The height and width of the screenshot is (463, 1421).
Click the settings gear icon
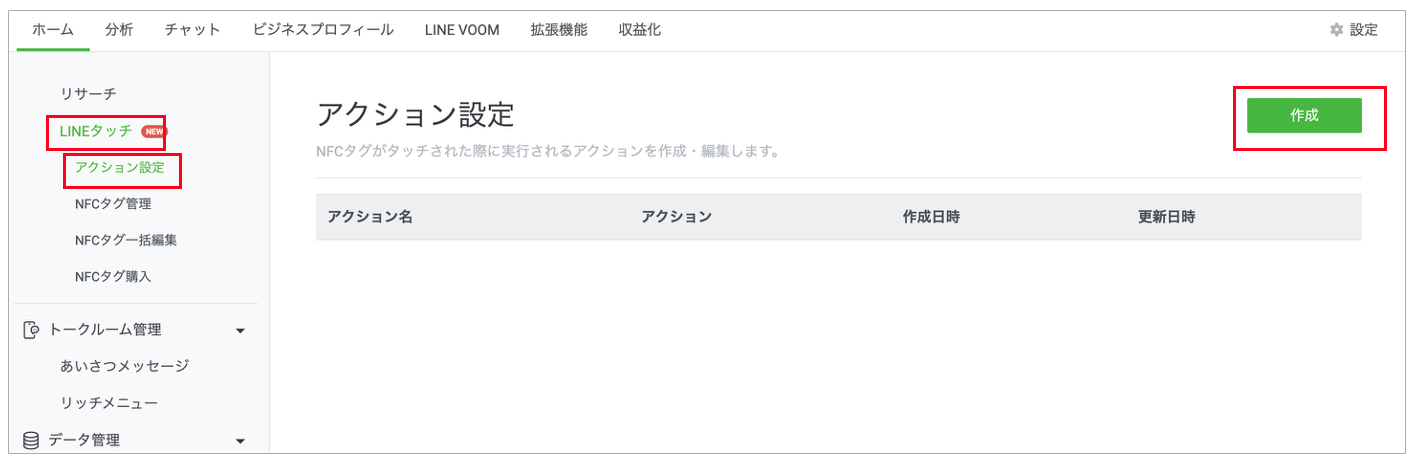pos(1336,30)
